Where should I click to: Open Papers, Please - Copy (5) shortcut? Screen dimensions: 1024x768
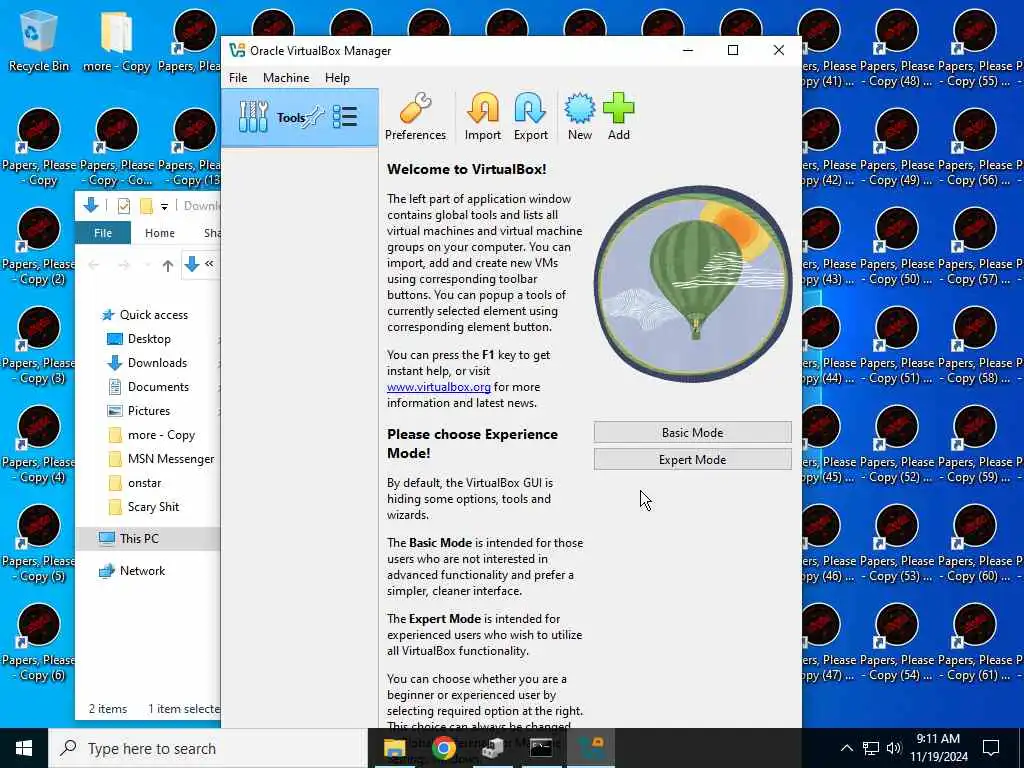[39, 544]
